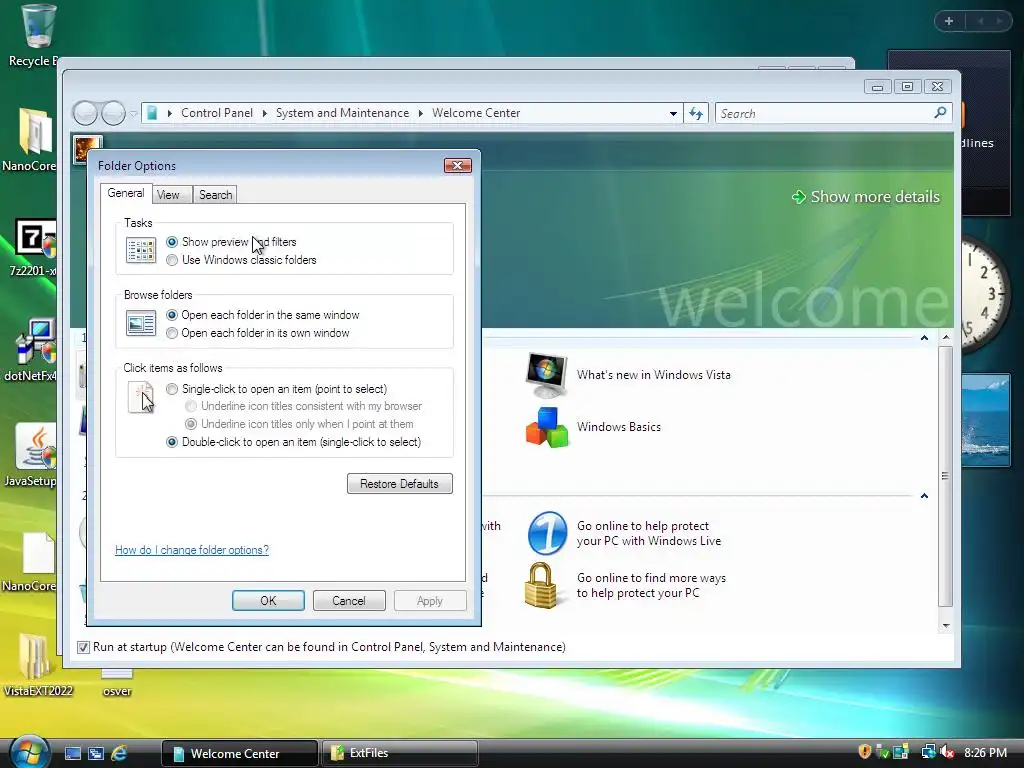
Task: Click the Windows Live OneCare blue icon
Action: point(547,533)
